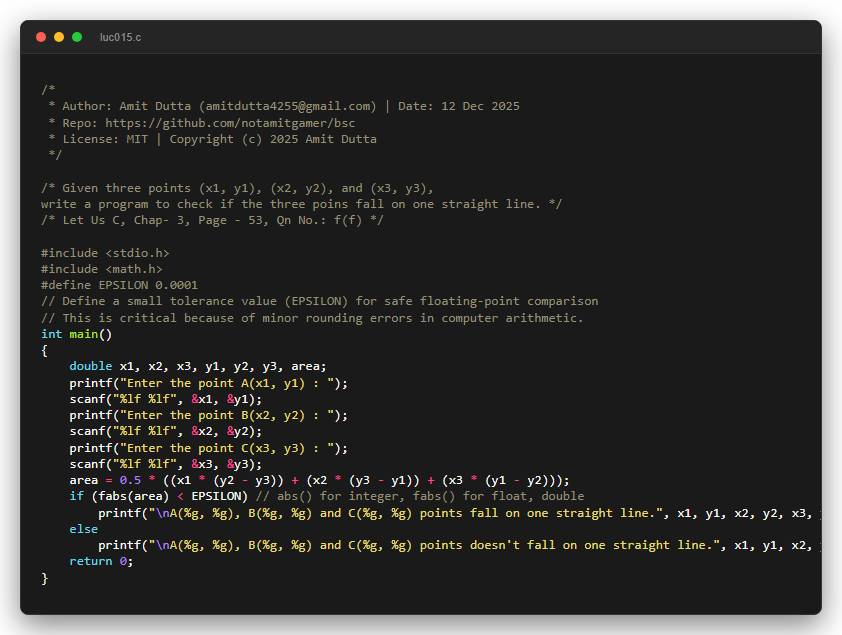Click the printf "points doesn't fall" line
Viewport: 842px width, 635px height.
pyautogui.click(x=460, y=545)
